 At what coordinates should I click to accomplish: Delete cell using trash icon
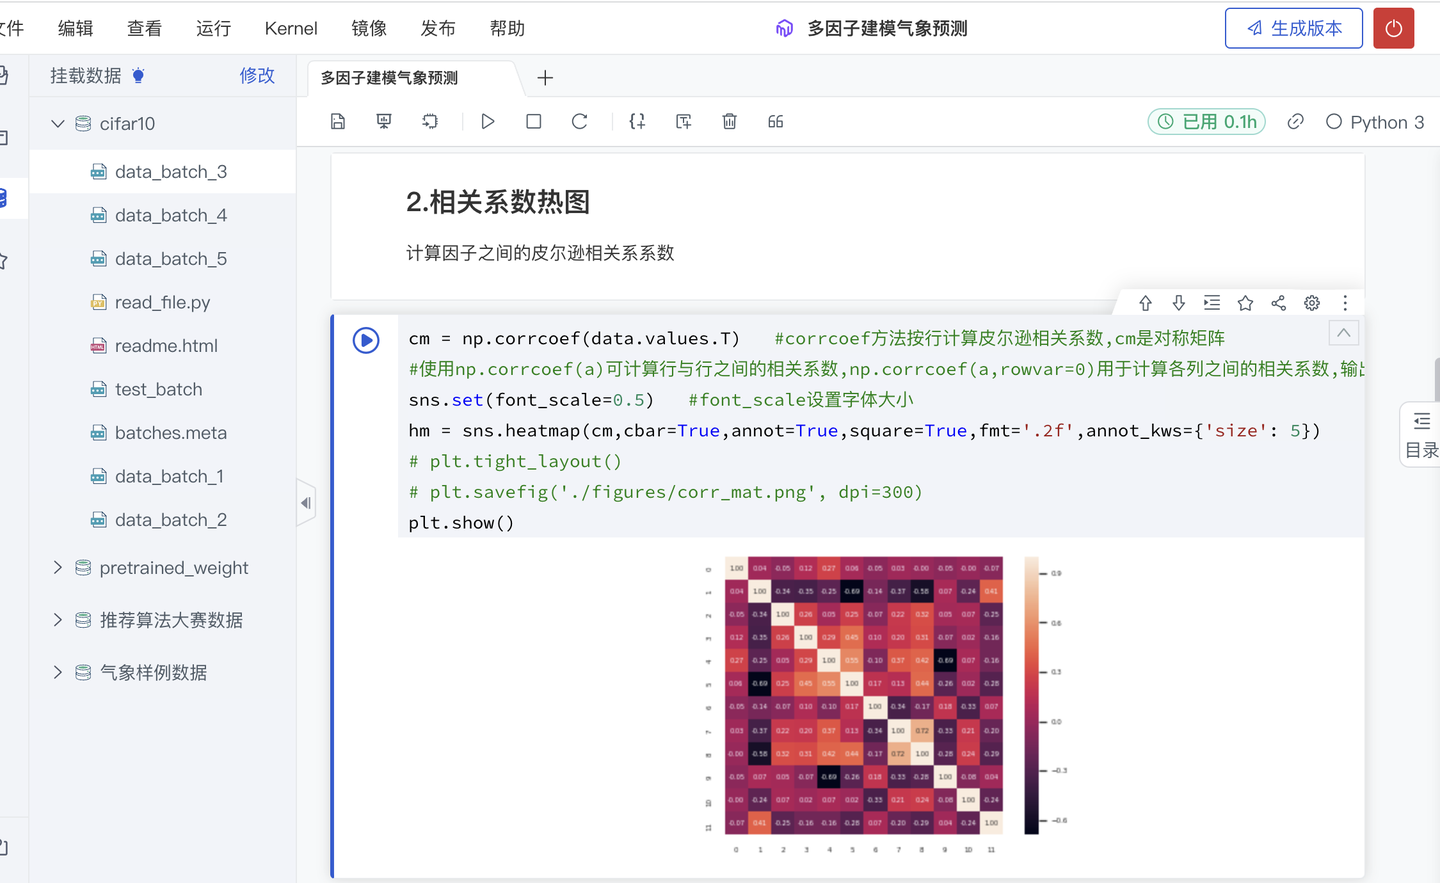pyautogui.click(x=730, y=121)
